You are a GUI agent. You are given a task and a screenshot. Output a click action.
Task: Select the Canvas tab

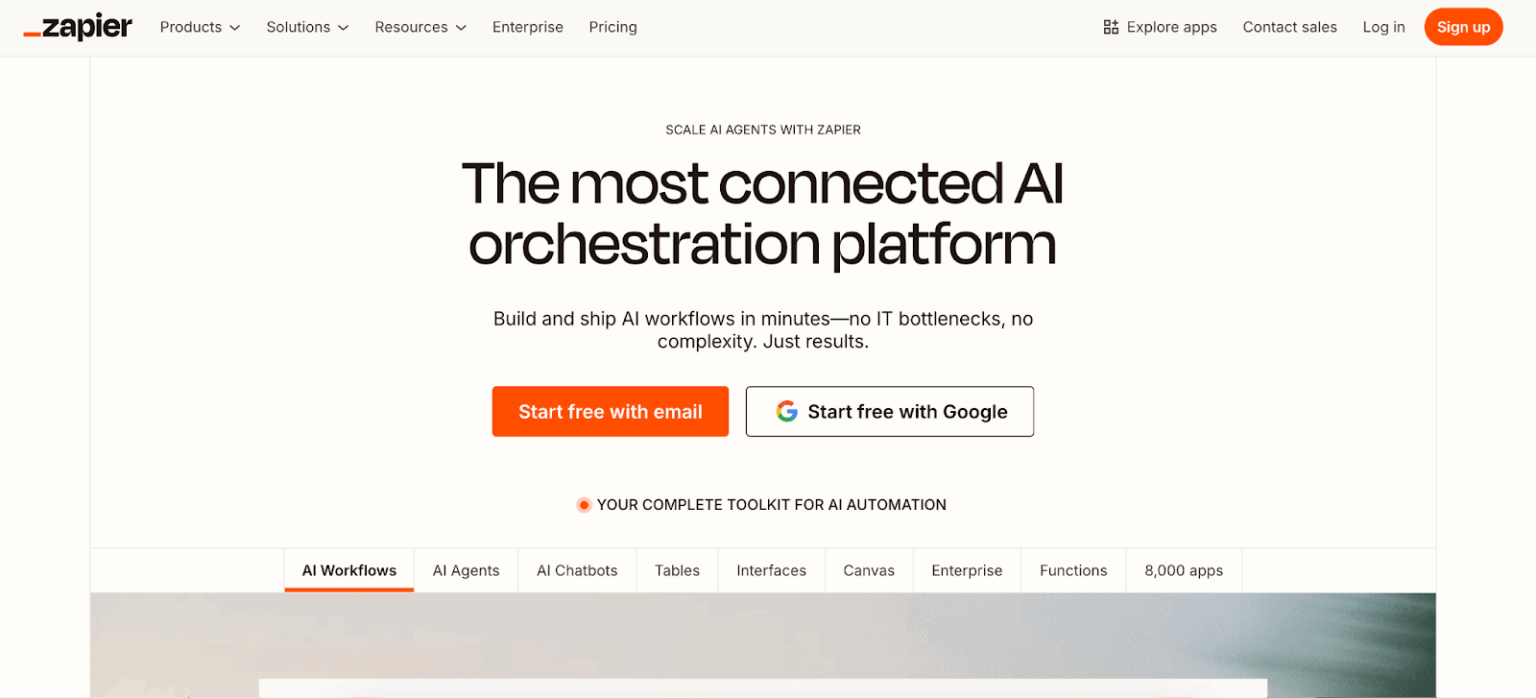click(x=868, y=570)
